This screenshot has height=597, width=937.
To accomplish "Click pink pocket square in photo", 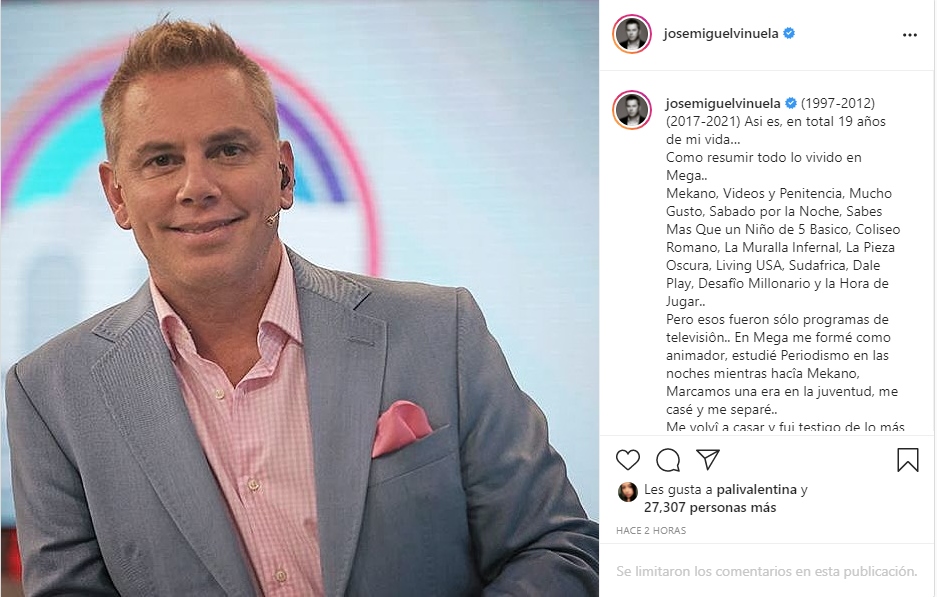I will click(400, 428).
